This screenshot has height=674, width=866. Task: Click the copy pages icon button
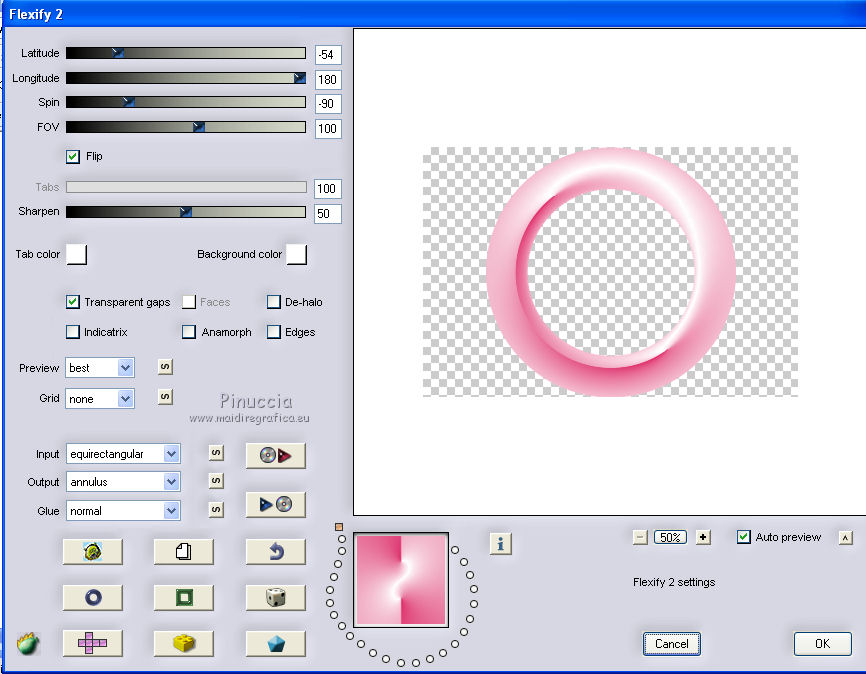coord(183,551)
